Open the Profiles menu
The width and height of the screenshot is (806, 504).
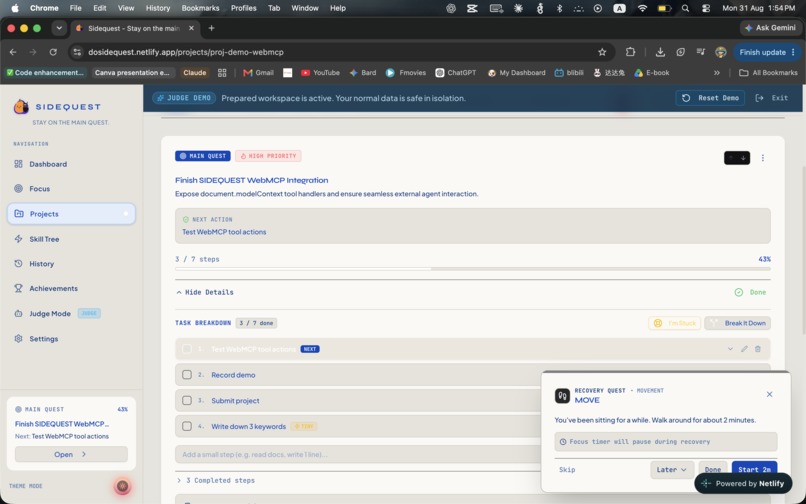243,8
